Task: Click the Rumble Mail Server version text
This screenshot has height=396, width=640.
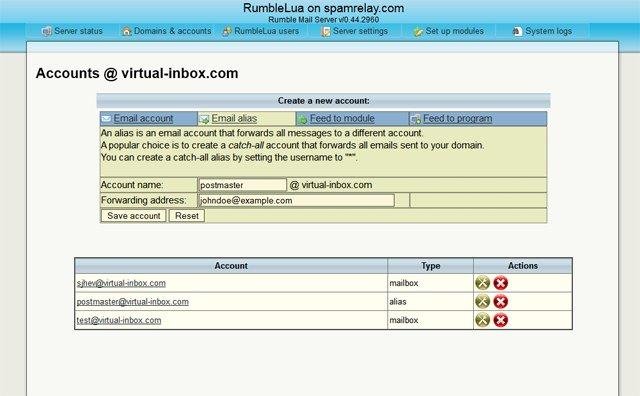Action: coord(323,19)
